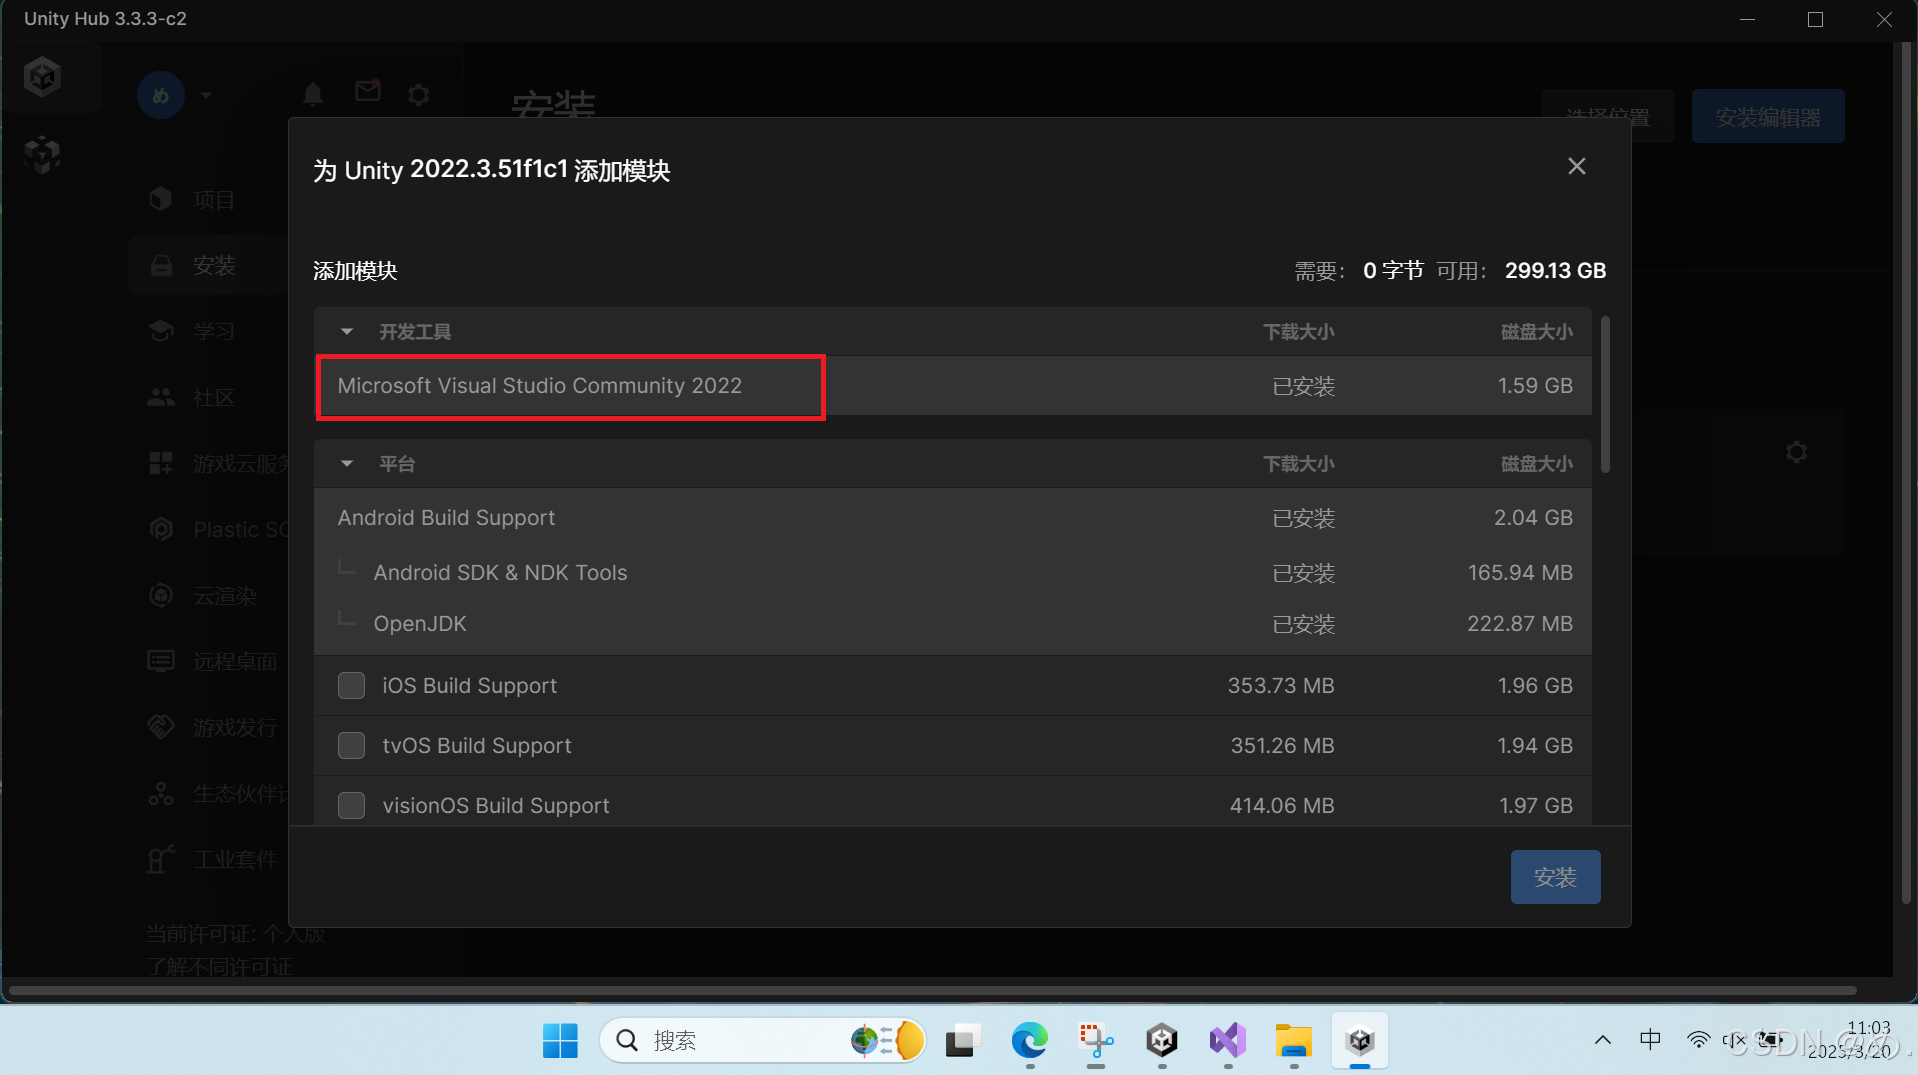Click the learn graduation cap icon
Screen dimensions: 1918x1075
(x=161, y=331)
